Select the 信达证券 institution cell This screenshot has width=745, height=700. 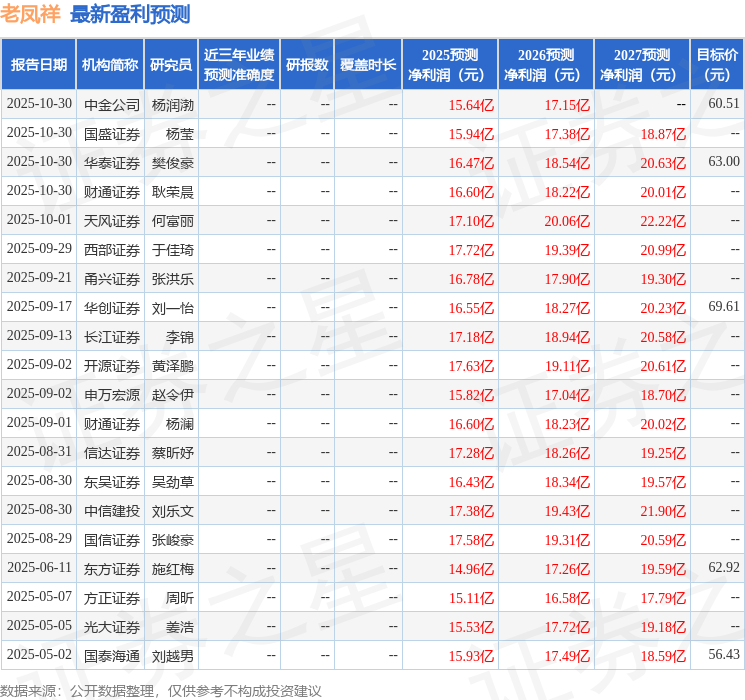(112, 453)
